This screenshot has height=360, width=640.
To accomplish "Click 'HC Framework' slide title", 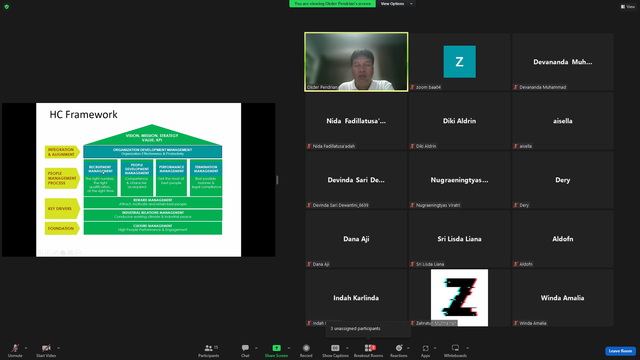I will click(83, 115).
